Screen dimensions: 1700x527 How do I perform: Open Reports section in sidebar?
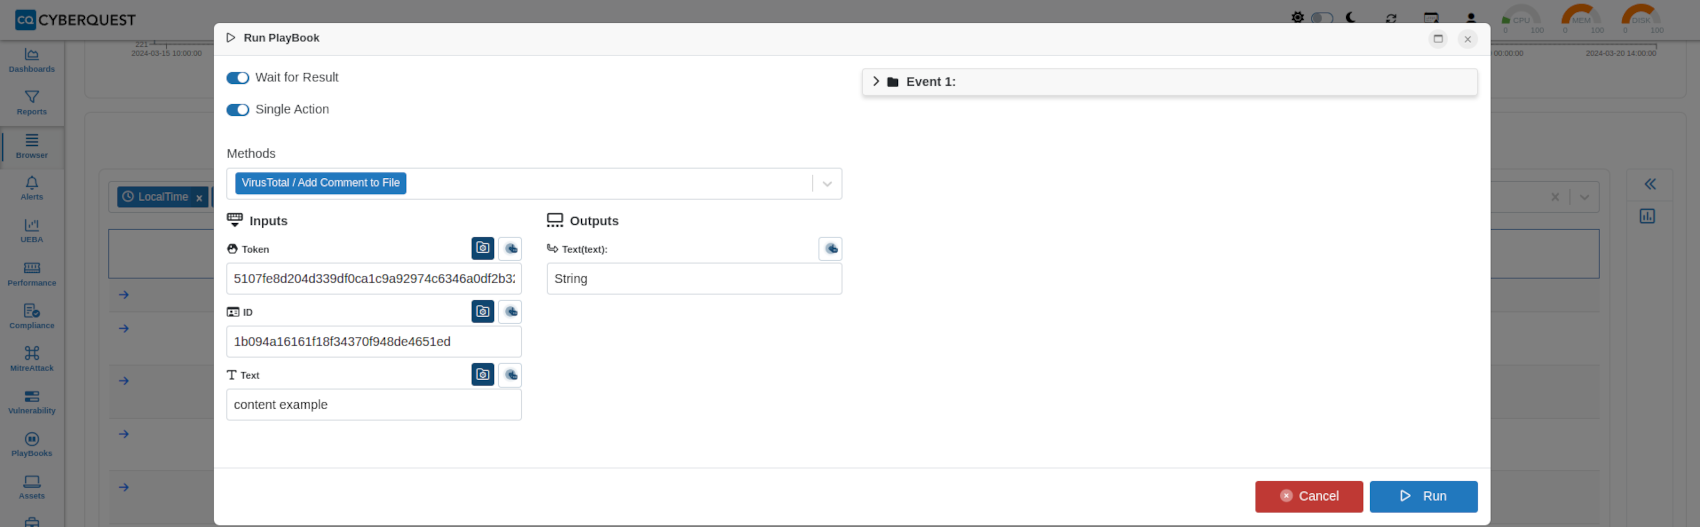coord(32,102)
